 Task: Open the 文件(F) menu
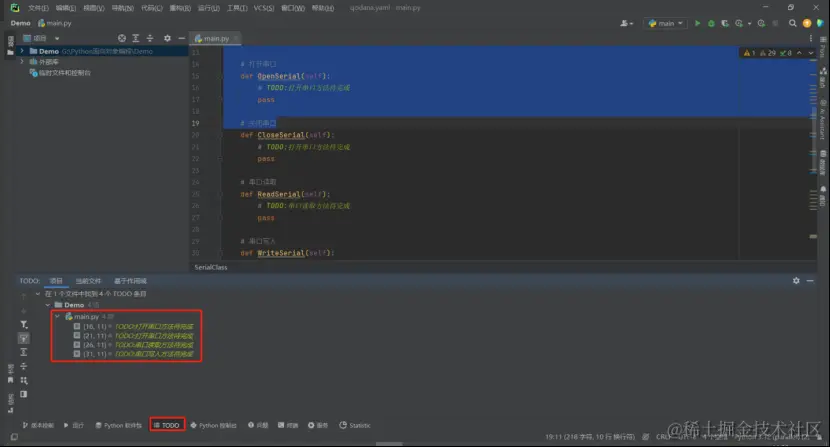tap(38, 8)
